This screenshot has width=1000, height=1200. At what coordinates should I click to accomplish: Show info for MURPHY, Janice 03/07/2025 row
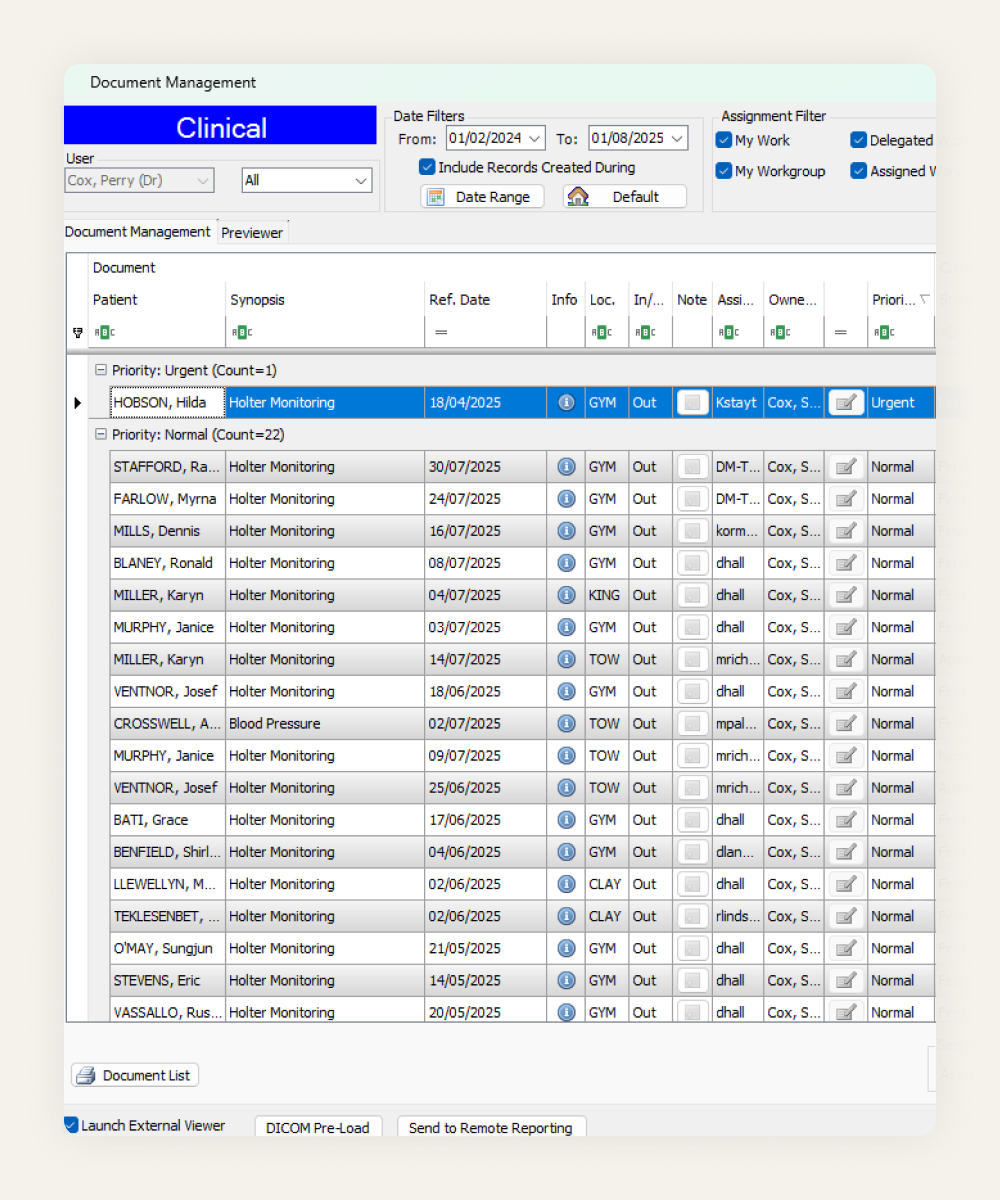pyautogui.click(x=566, y=627)
